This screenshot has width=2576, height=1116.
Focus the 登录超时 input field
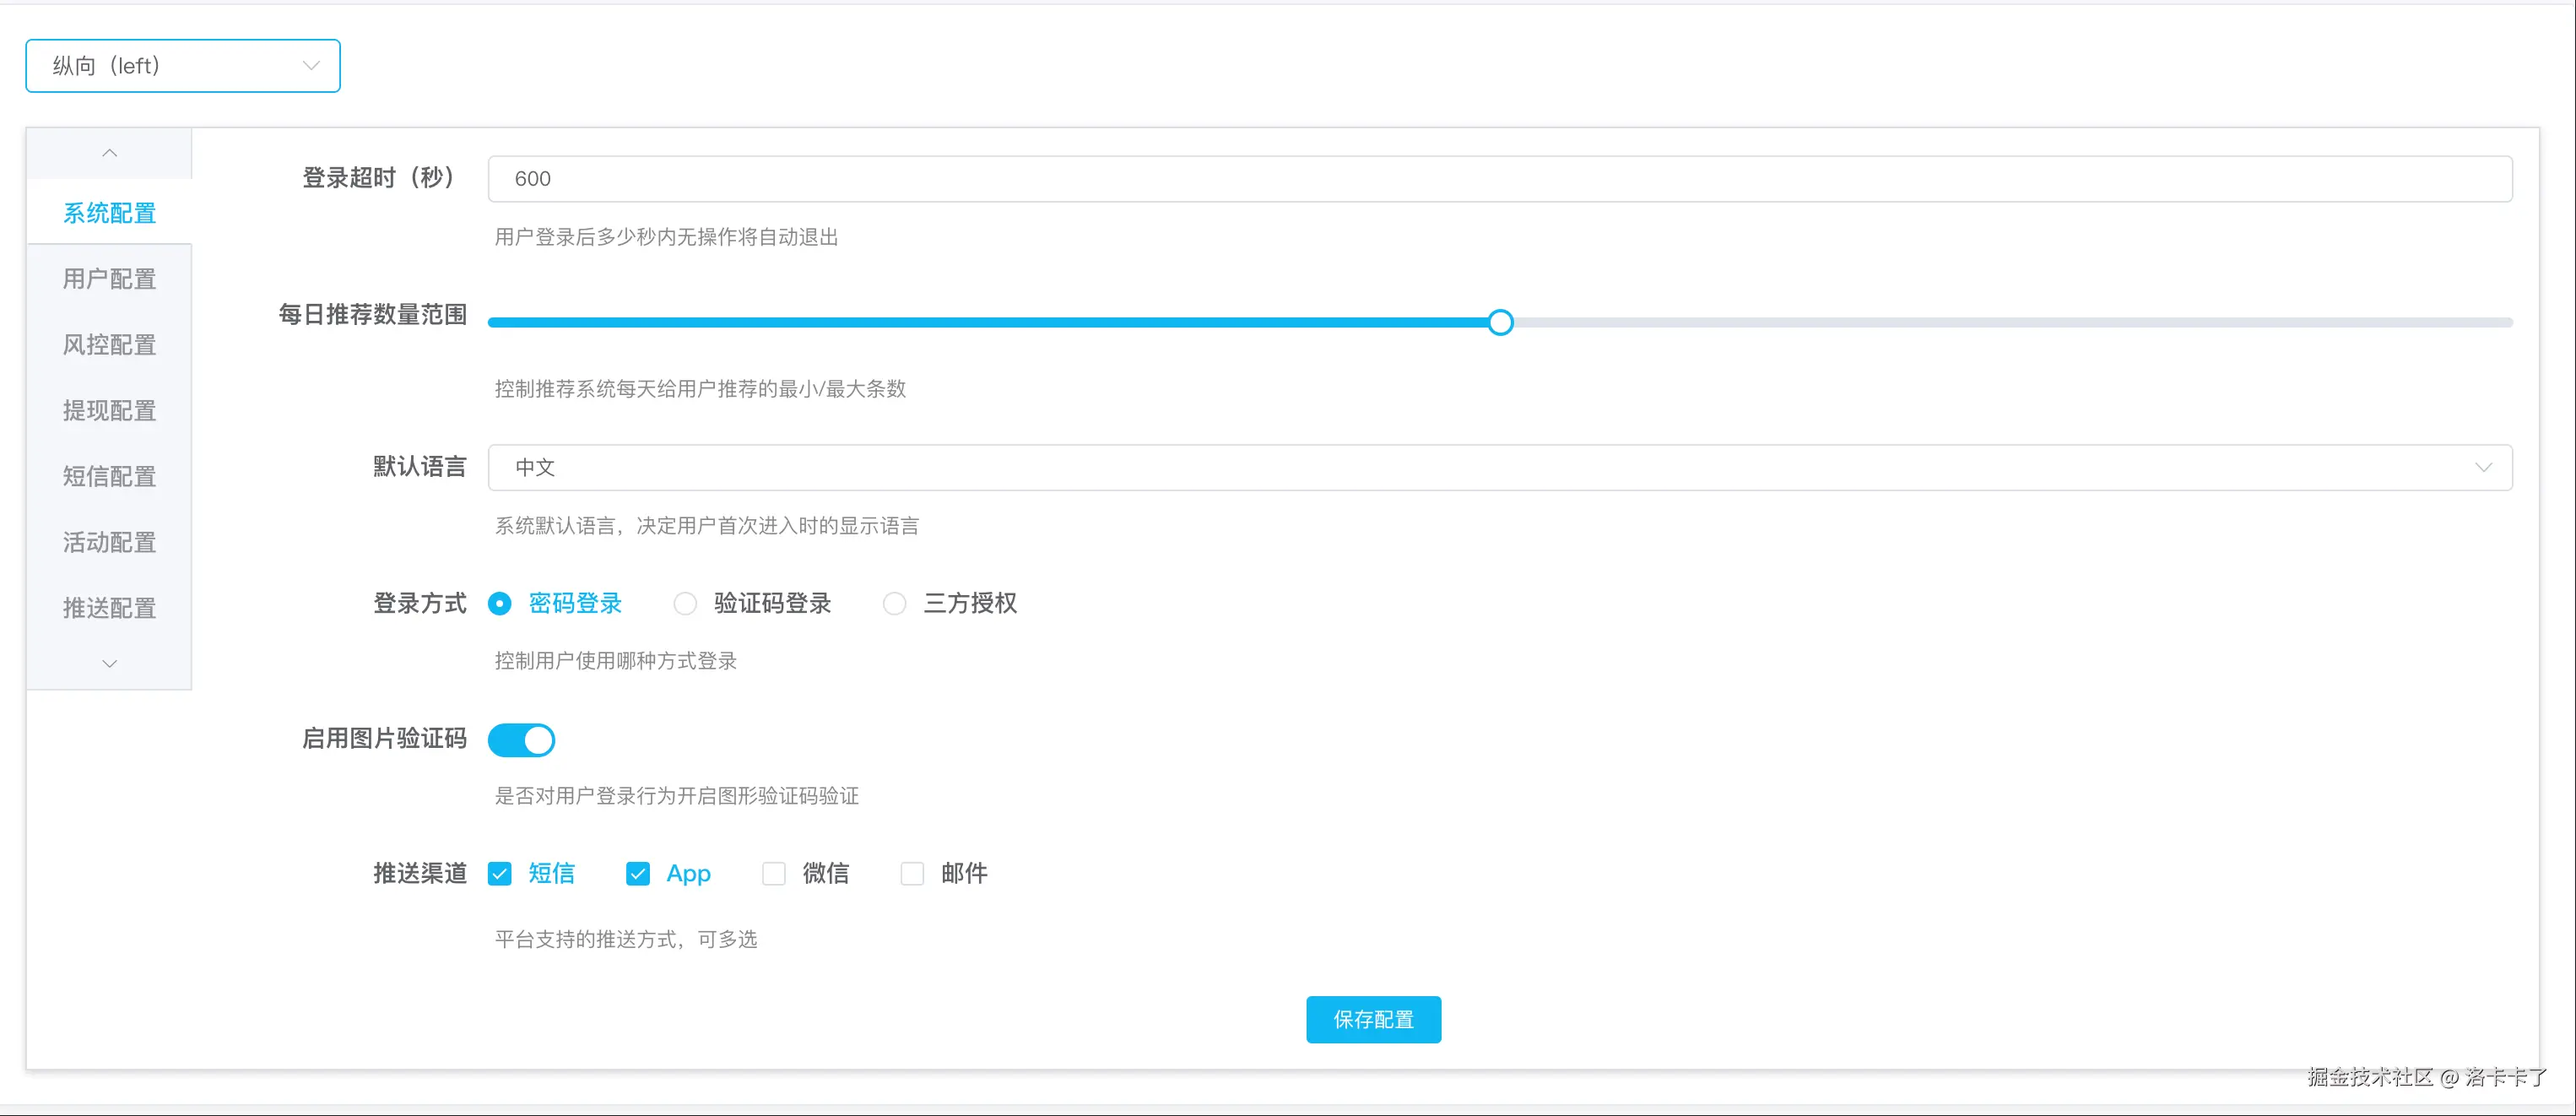tap(1500, 179)
